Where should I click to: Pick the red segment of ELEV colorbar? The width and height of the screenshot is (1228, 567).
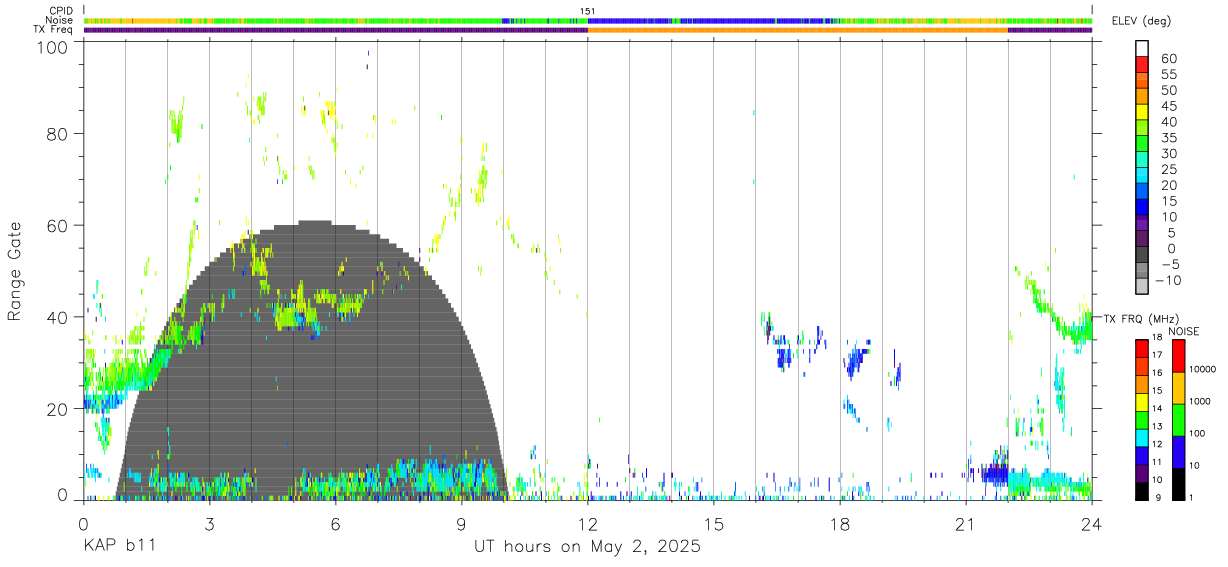(x=1142, y=64)
